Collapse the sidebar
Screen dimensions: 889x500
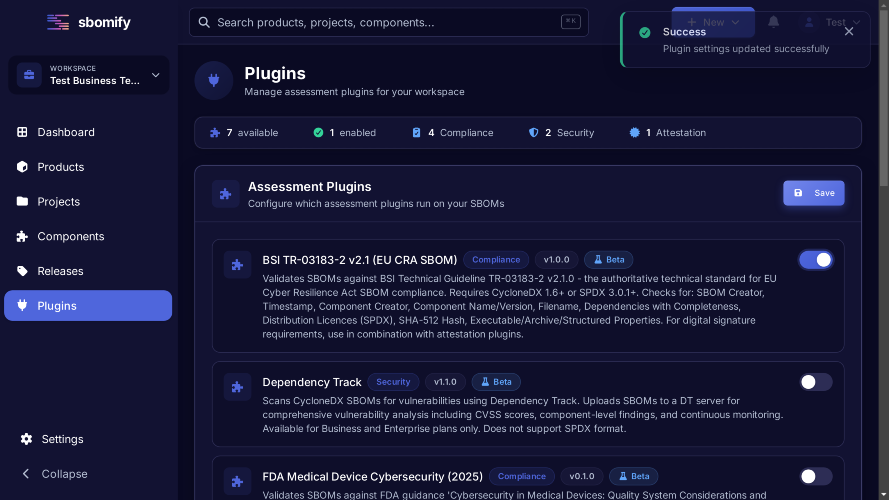(54, 474)
